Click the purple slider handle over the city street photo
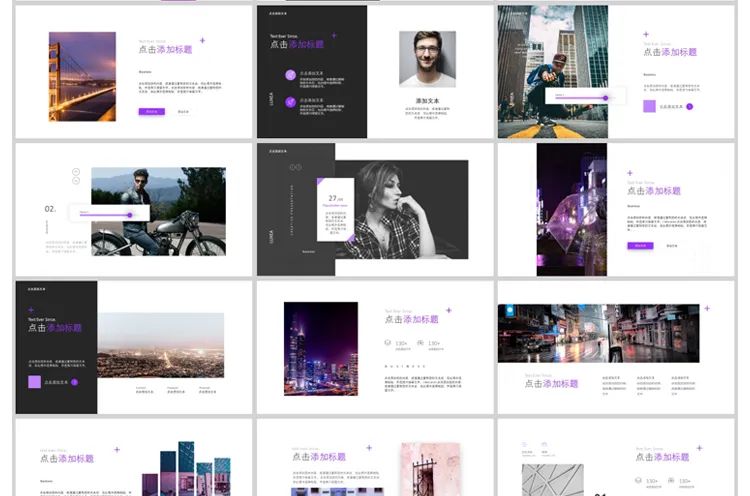Screen dimensions: 750x496 pyautogui.click(x=606, y=98)
